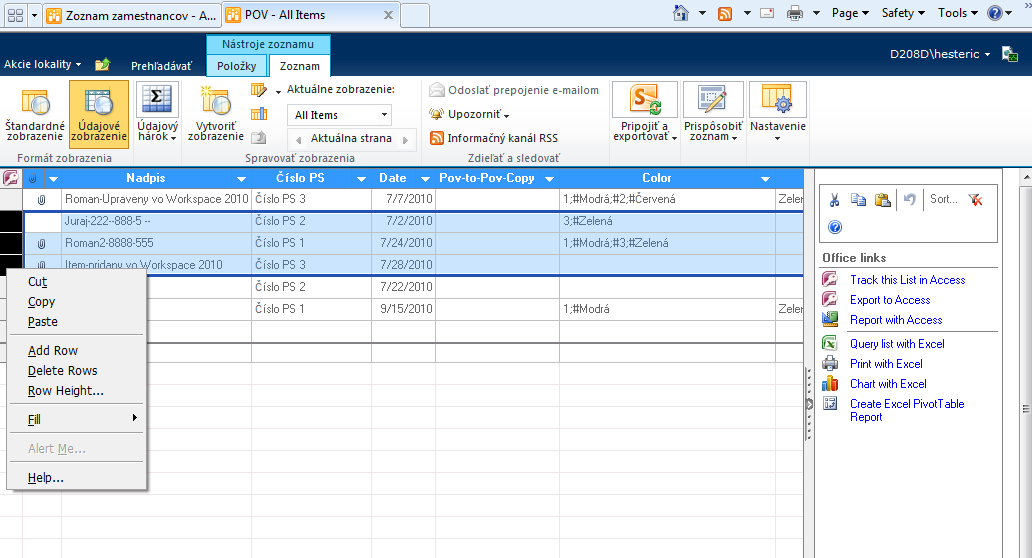Viewport: 1032px width, 558px height.
Task: Open Nadpis column filter dropdown
Action: coord(241,179)
